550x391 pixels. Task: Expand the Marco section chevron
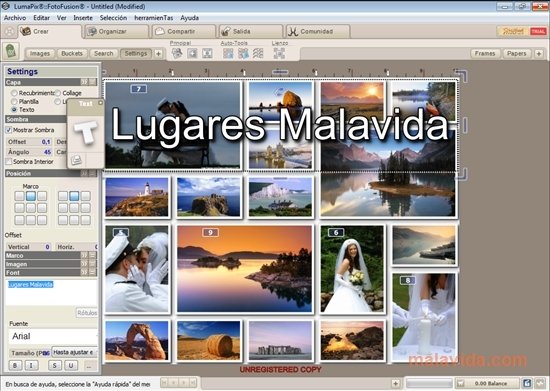point(84,255)
